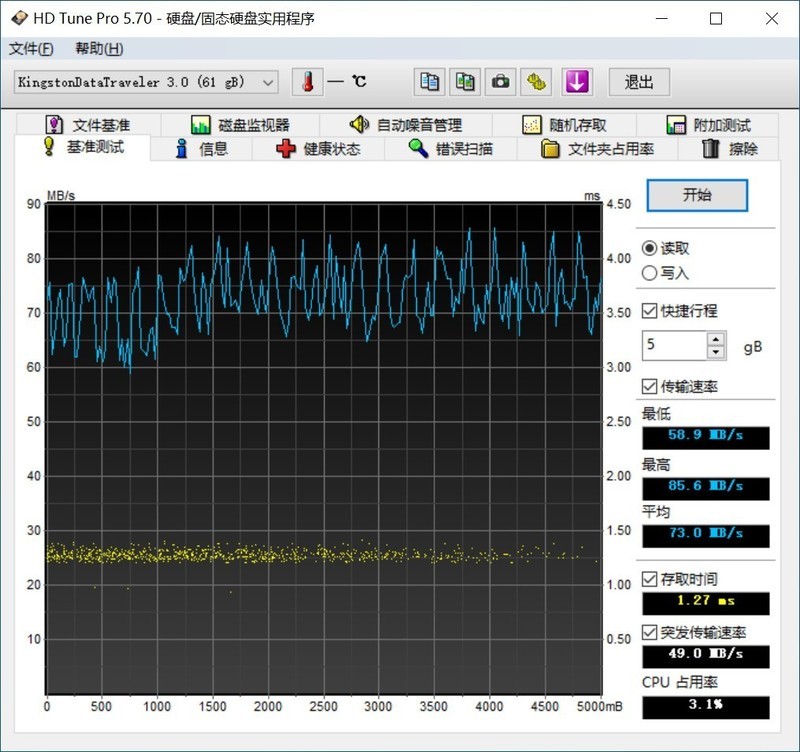Click the camera save screenshot icon

(x=501, y=82)
